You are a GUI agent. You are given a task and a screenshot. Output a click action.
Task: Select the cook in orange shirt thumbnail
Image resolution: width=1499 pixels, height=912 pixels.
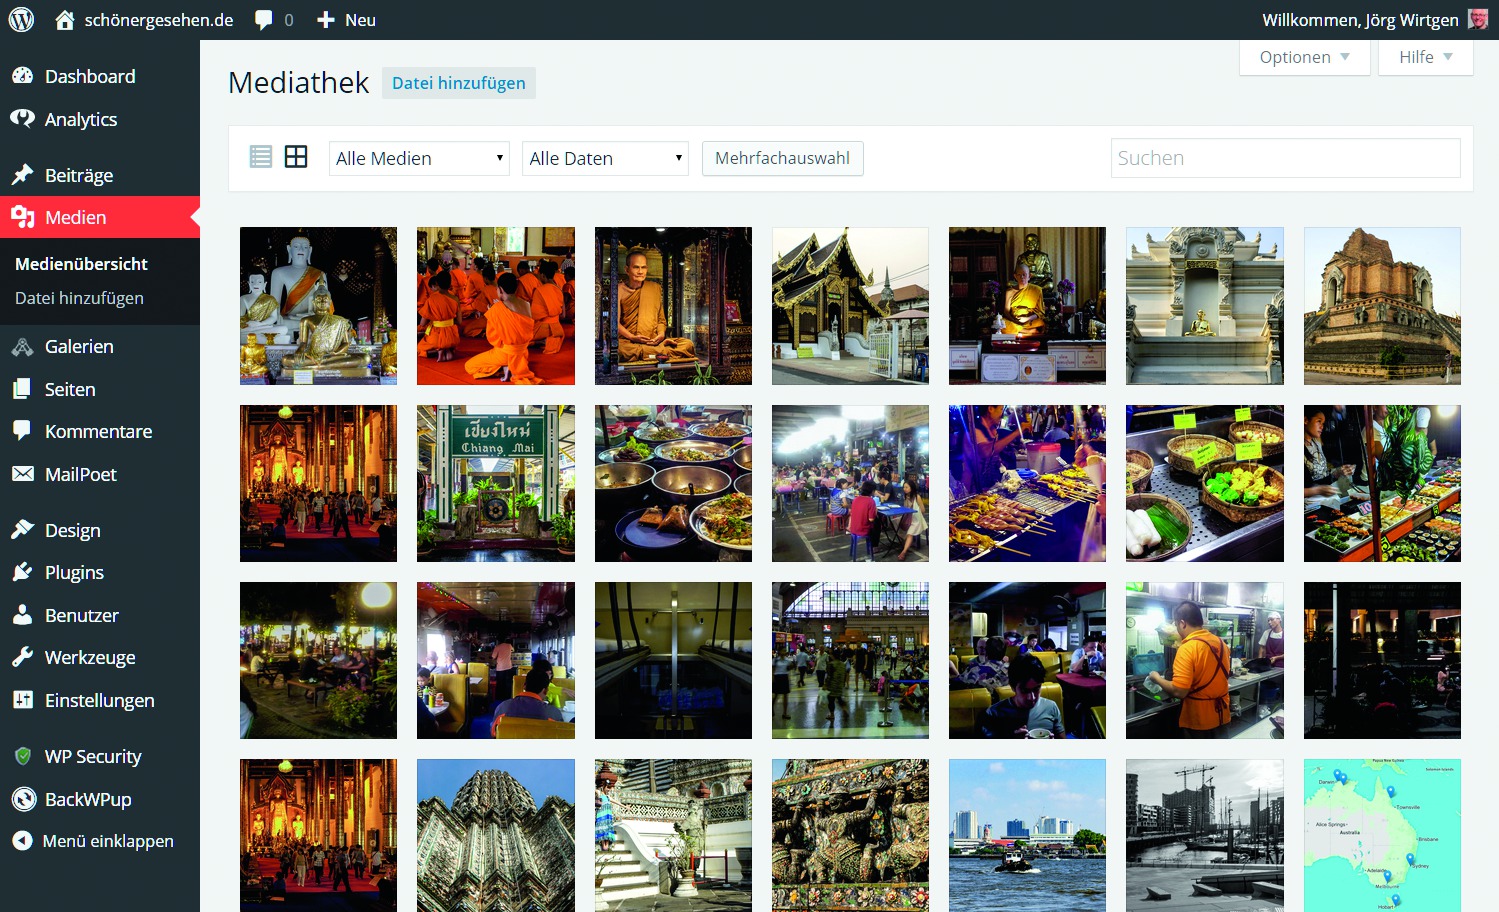point(1205,660)
